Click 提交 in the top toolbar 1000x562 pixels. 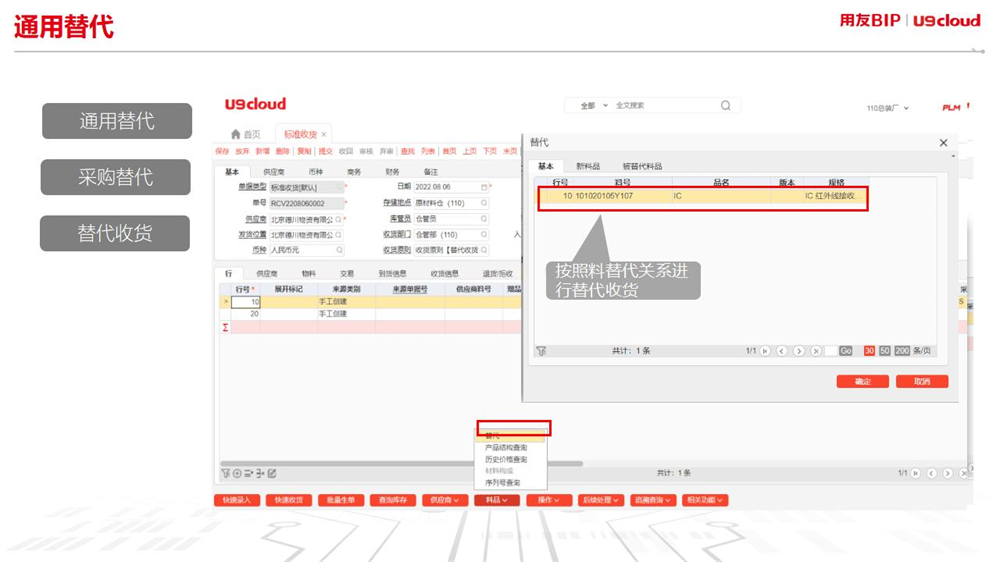coord(326,151)
